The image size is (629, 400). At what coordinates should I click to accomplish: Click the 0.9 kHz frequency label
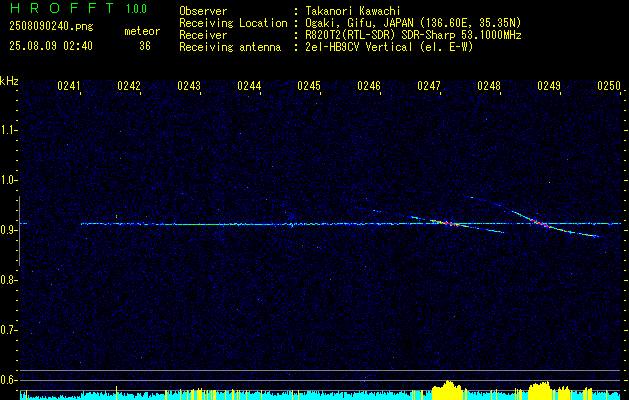[x=7, y=230]
